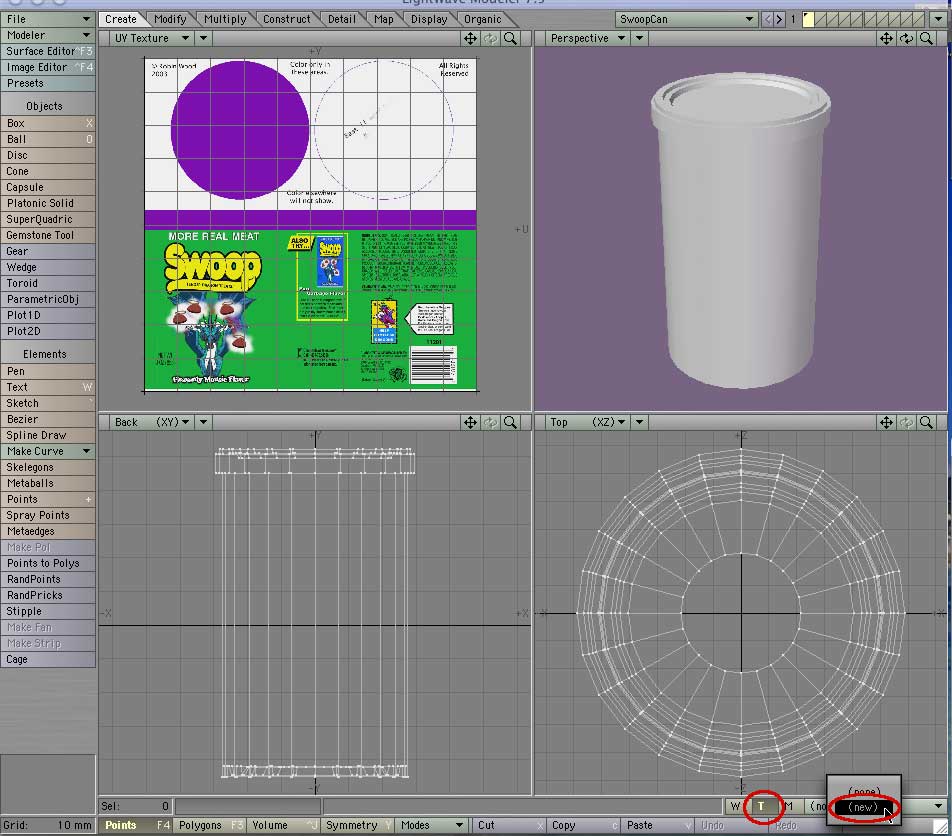Open the Create tab
Screen dimensions: 952x836
(121, 19)
